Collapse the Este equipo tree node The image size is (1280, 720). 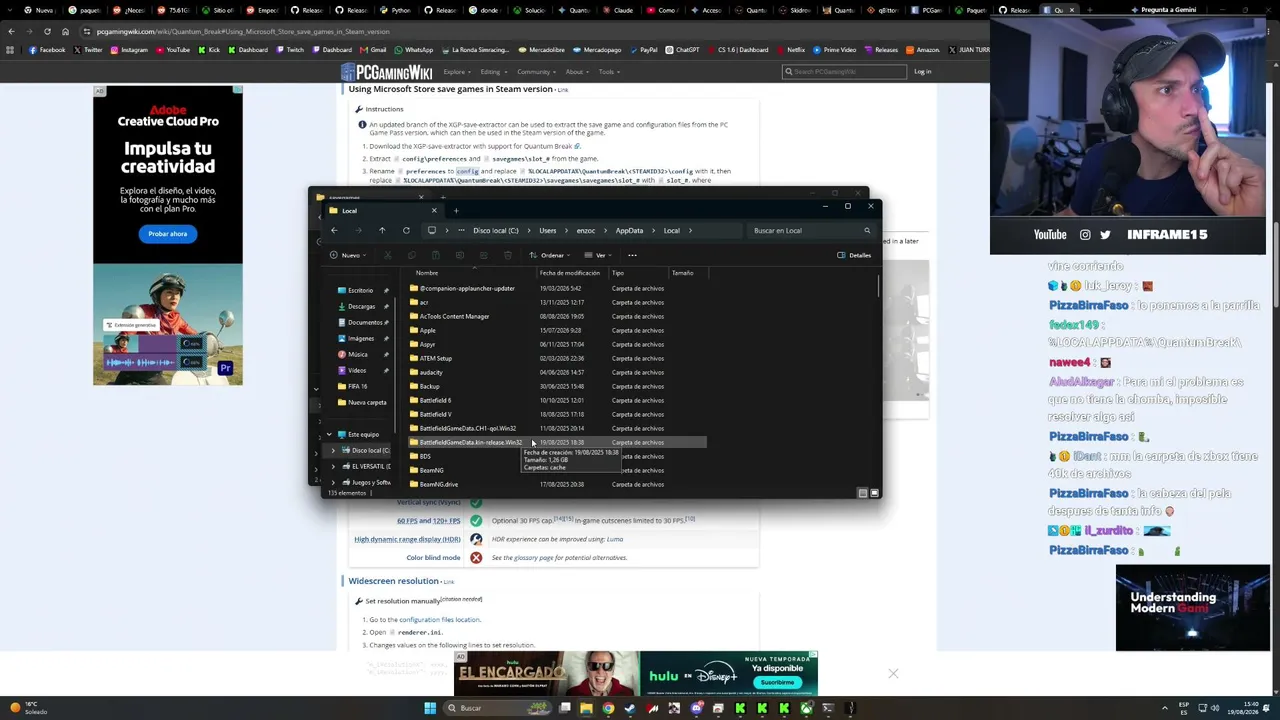pos(329,435)
